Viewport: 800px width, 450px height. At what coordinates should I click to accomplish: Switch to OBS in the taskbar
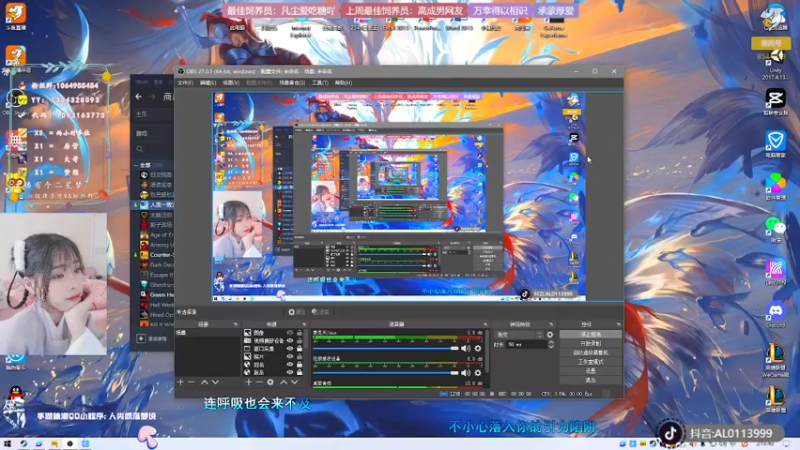[x=70, y=444]
